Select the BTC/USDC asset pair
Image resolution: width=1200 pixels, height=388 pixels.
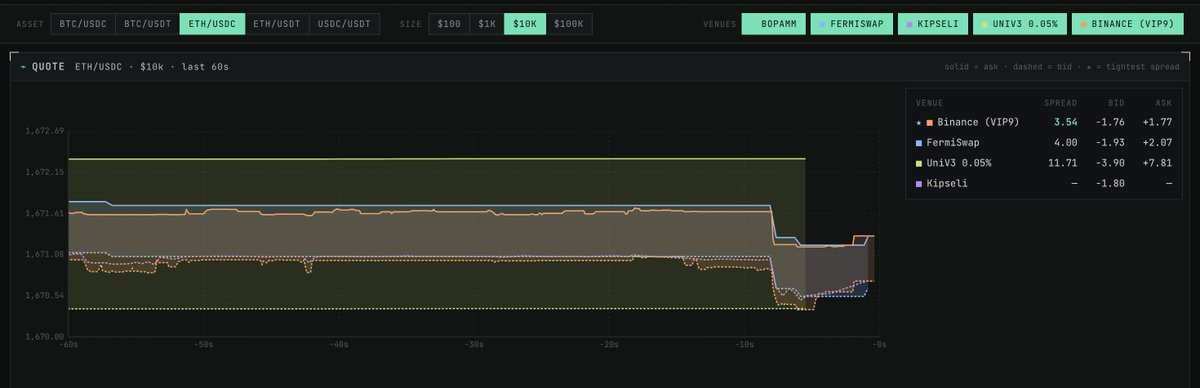click(83, 23)
